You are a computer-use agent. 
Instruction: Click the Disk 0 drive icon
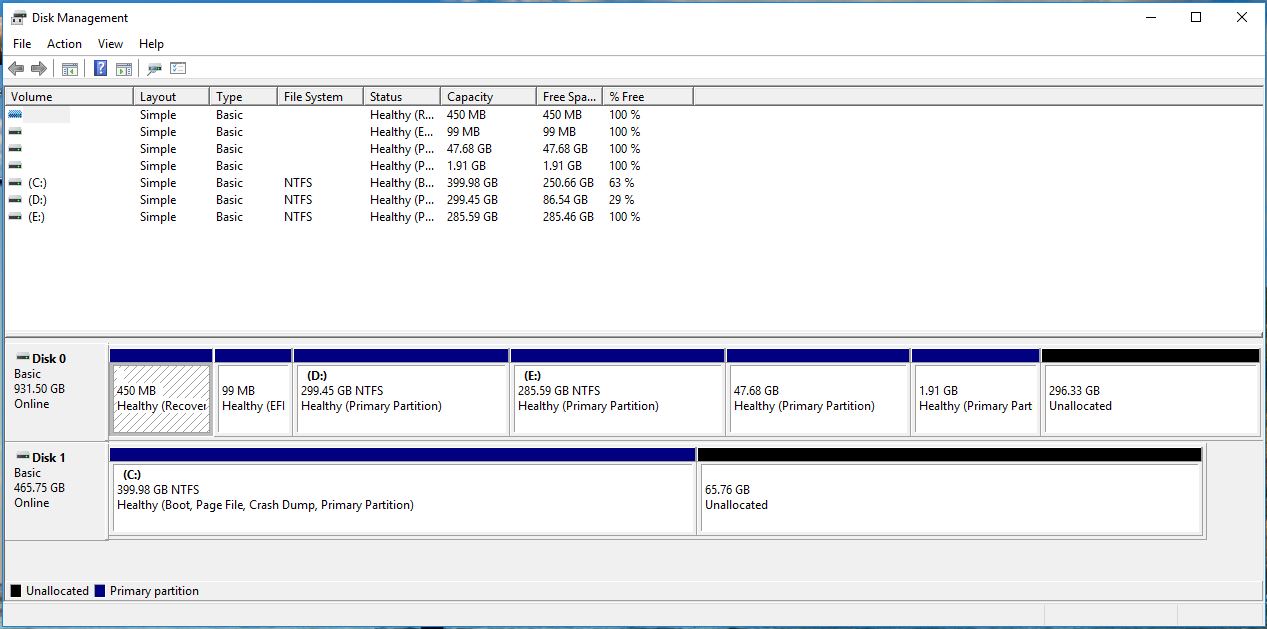coord(22,357)
